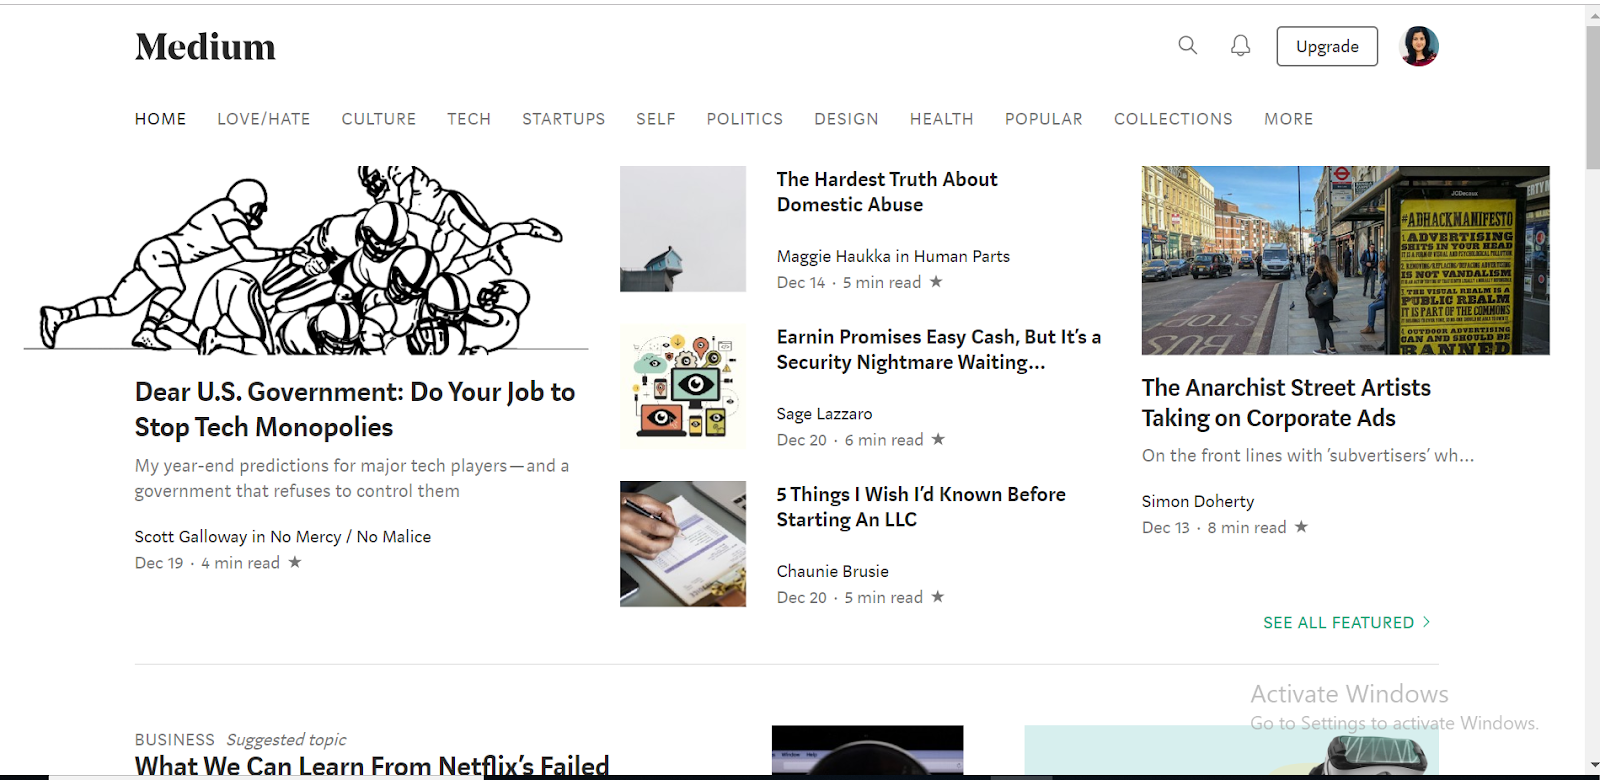Open 'Earnin Promises Easy Cash' article
The height and width of the screenshot is (780, 1600).
pyautogui.click(x=939, y=350)
